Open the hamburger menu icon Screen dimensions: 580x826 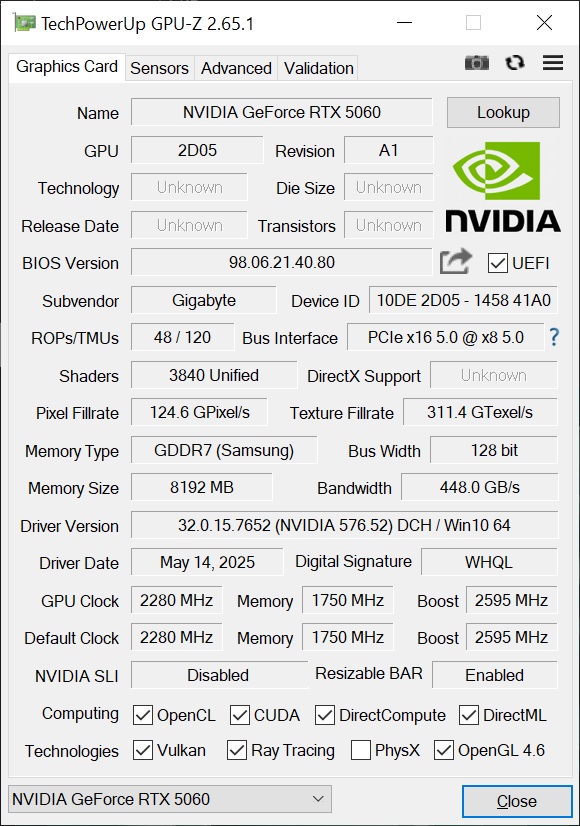click(553, 63)
